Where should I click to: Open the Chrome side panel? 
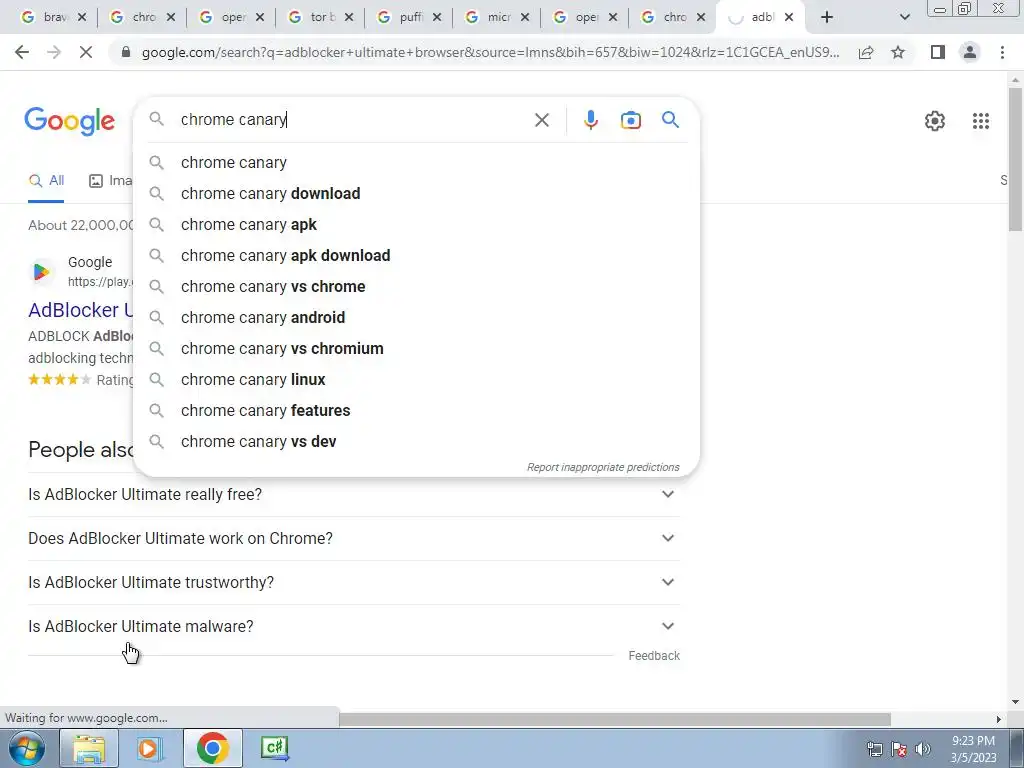click(x=938, y=52)
